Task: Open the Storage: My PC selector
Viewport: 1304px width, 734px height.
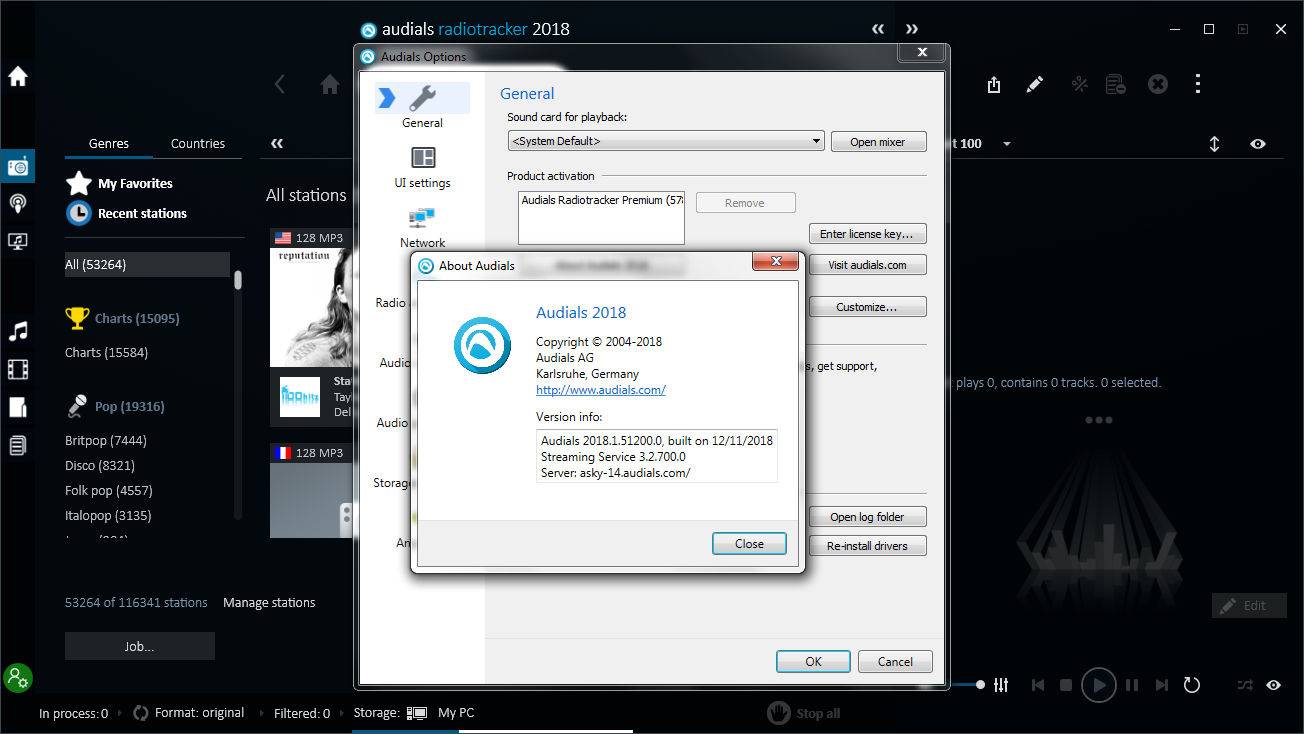Action: click(415, 713)
